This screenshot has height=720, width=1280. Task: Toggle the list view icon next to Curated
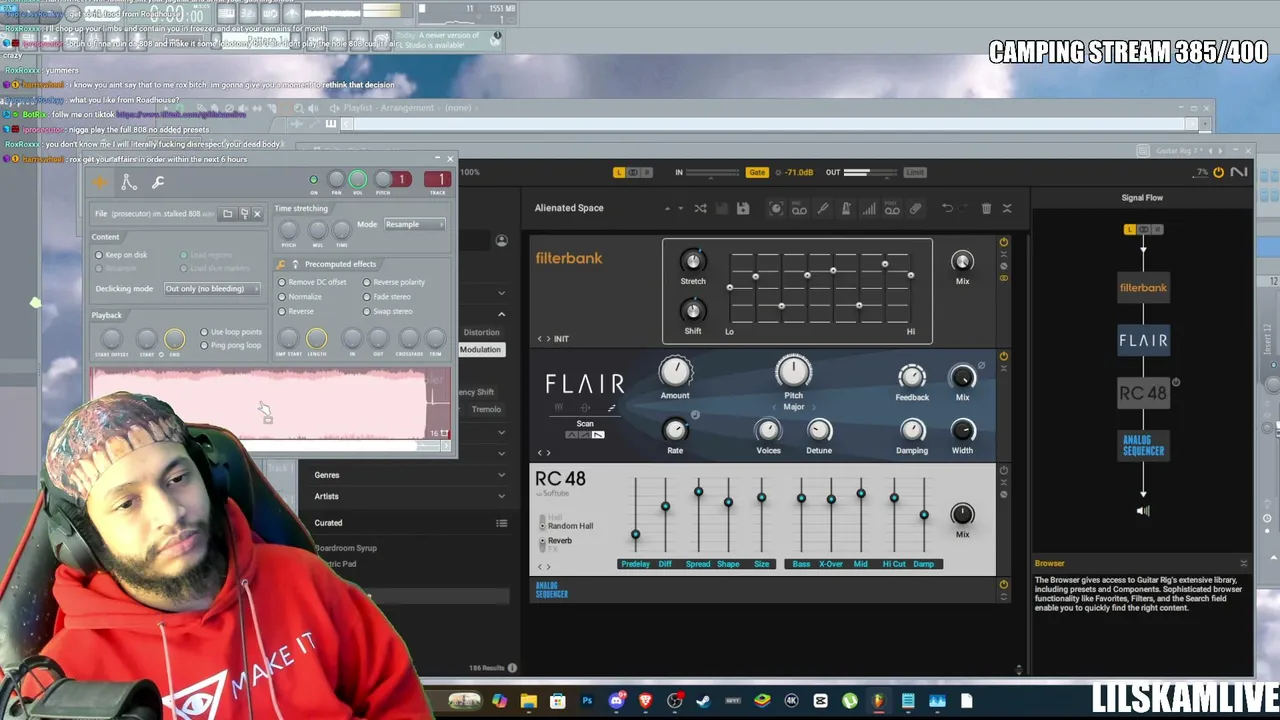point(501,523)
